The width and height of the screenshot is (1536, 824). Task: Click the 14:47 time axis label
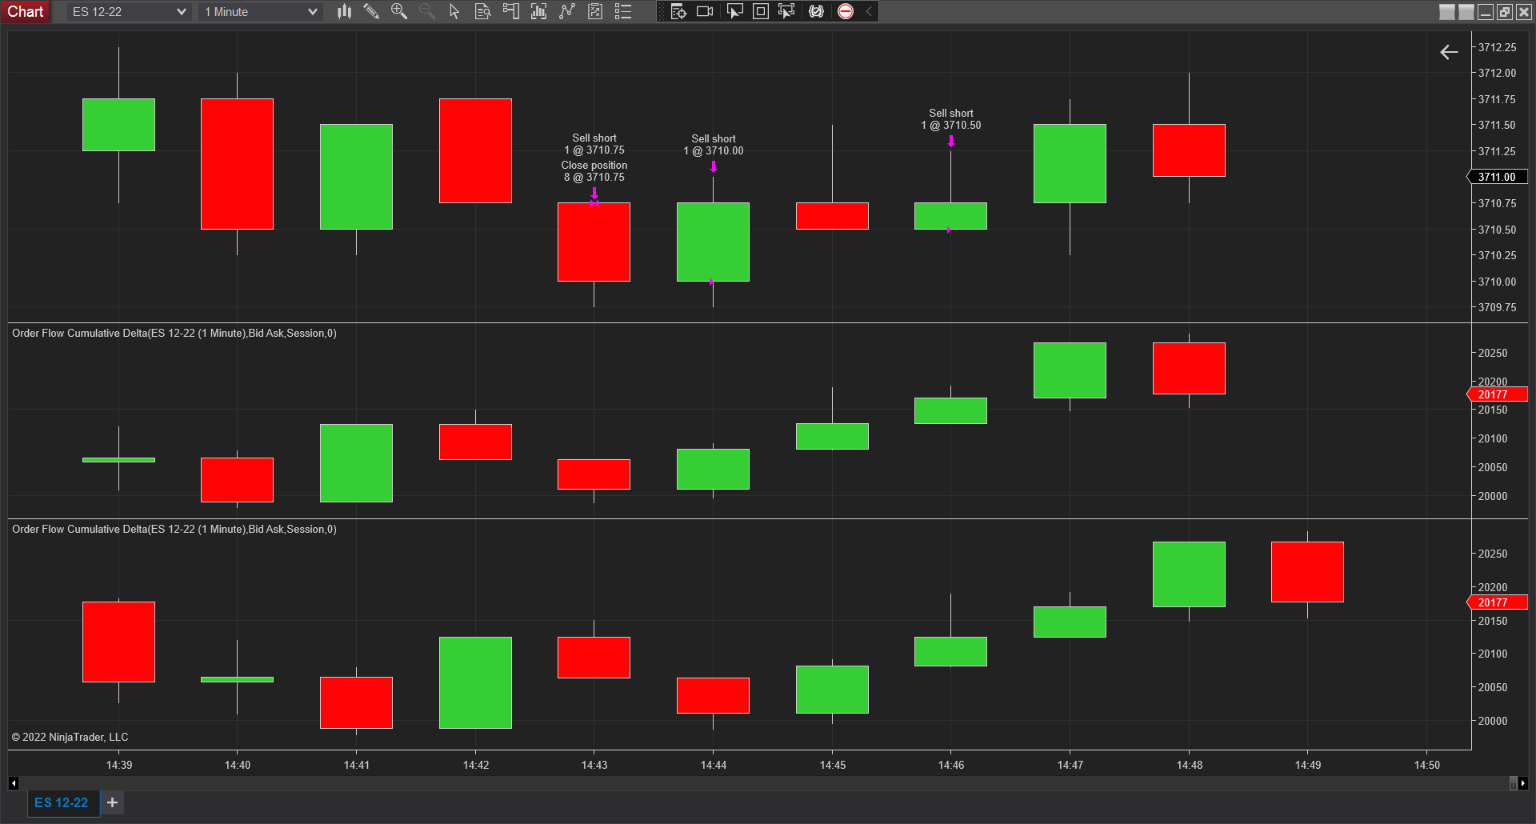tap(1070, 765)
